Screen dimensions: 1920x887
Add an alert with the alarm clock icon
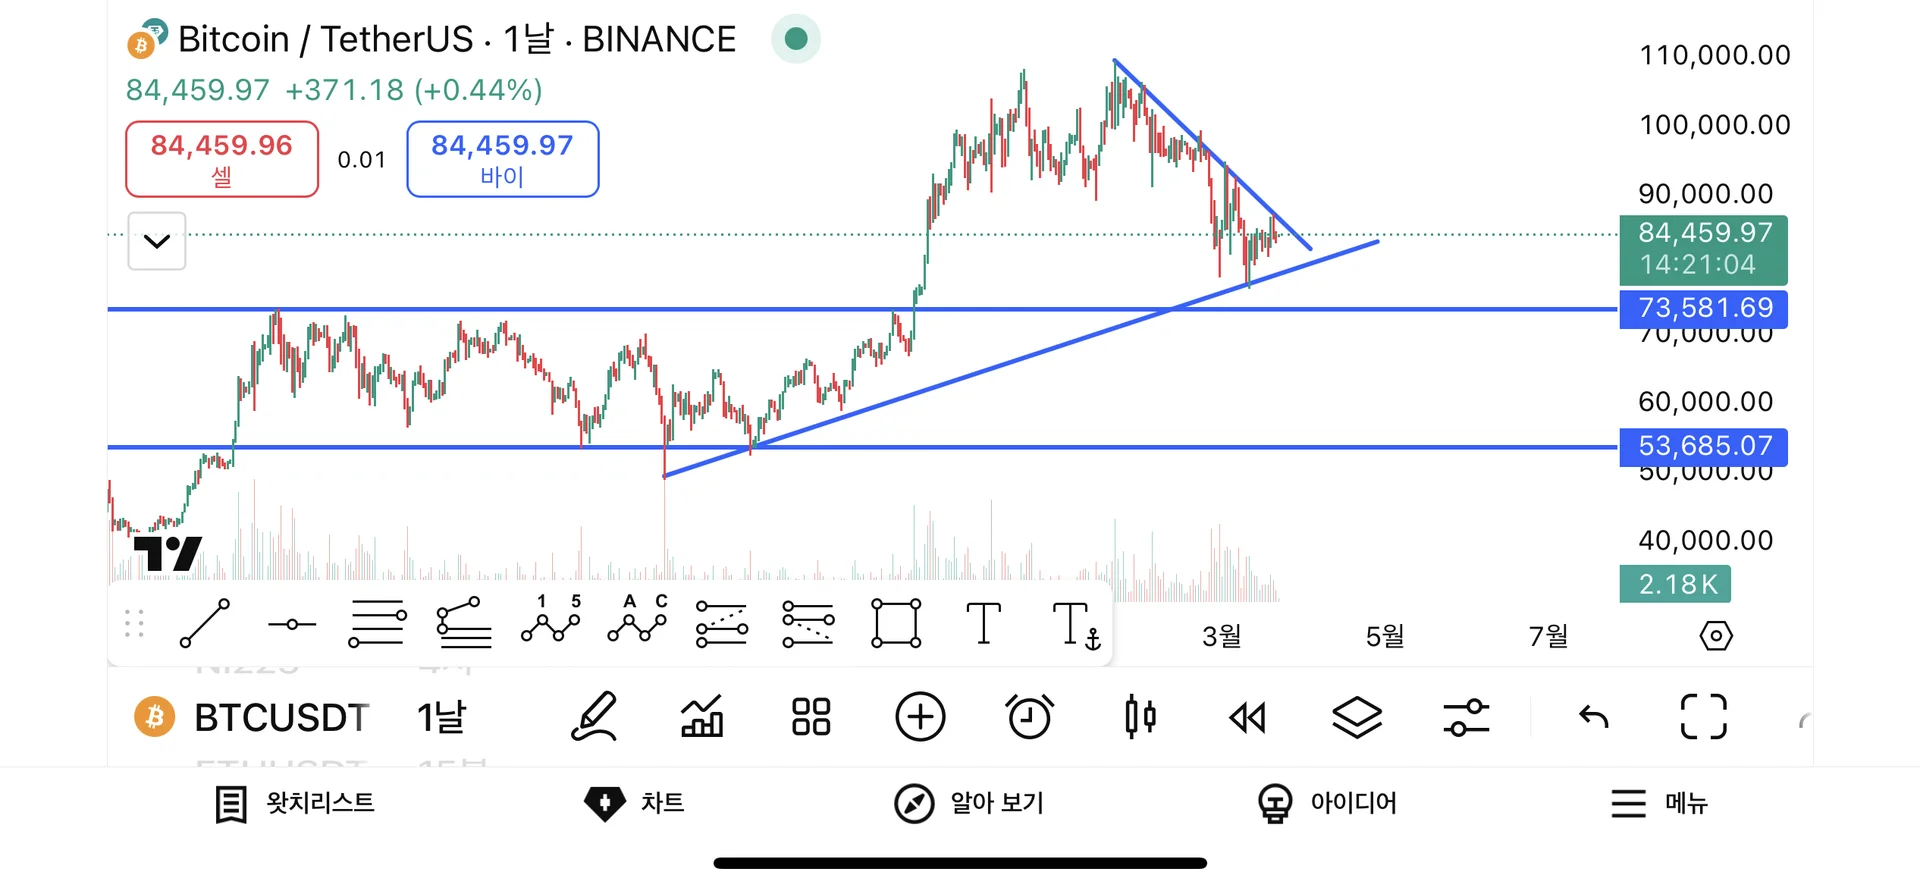(1029, 717)
